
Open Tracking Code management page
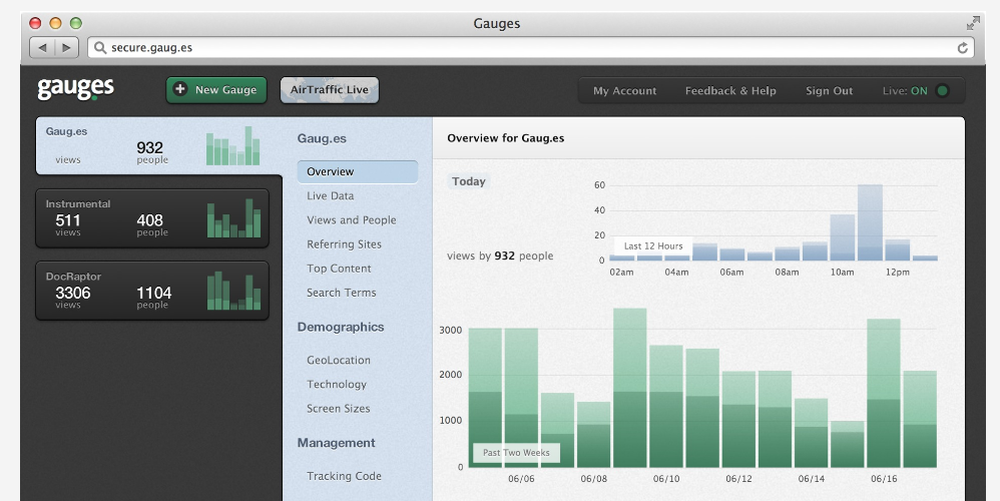click(x=344, y=476)
